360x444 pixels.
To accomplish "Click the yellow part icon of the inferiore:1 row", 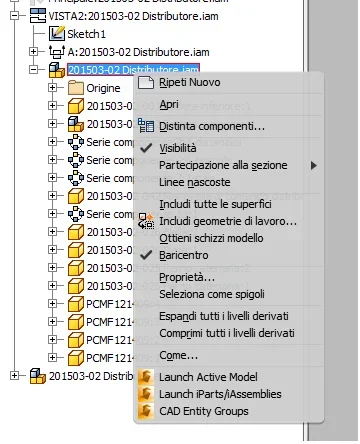I will click(76, 106).
